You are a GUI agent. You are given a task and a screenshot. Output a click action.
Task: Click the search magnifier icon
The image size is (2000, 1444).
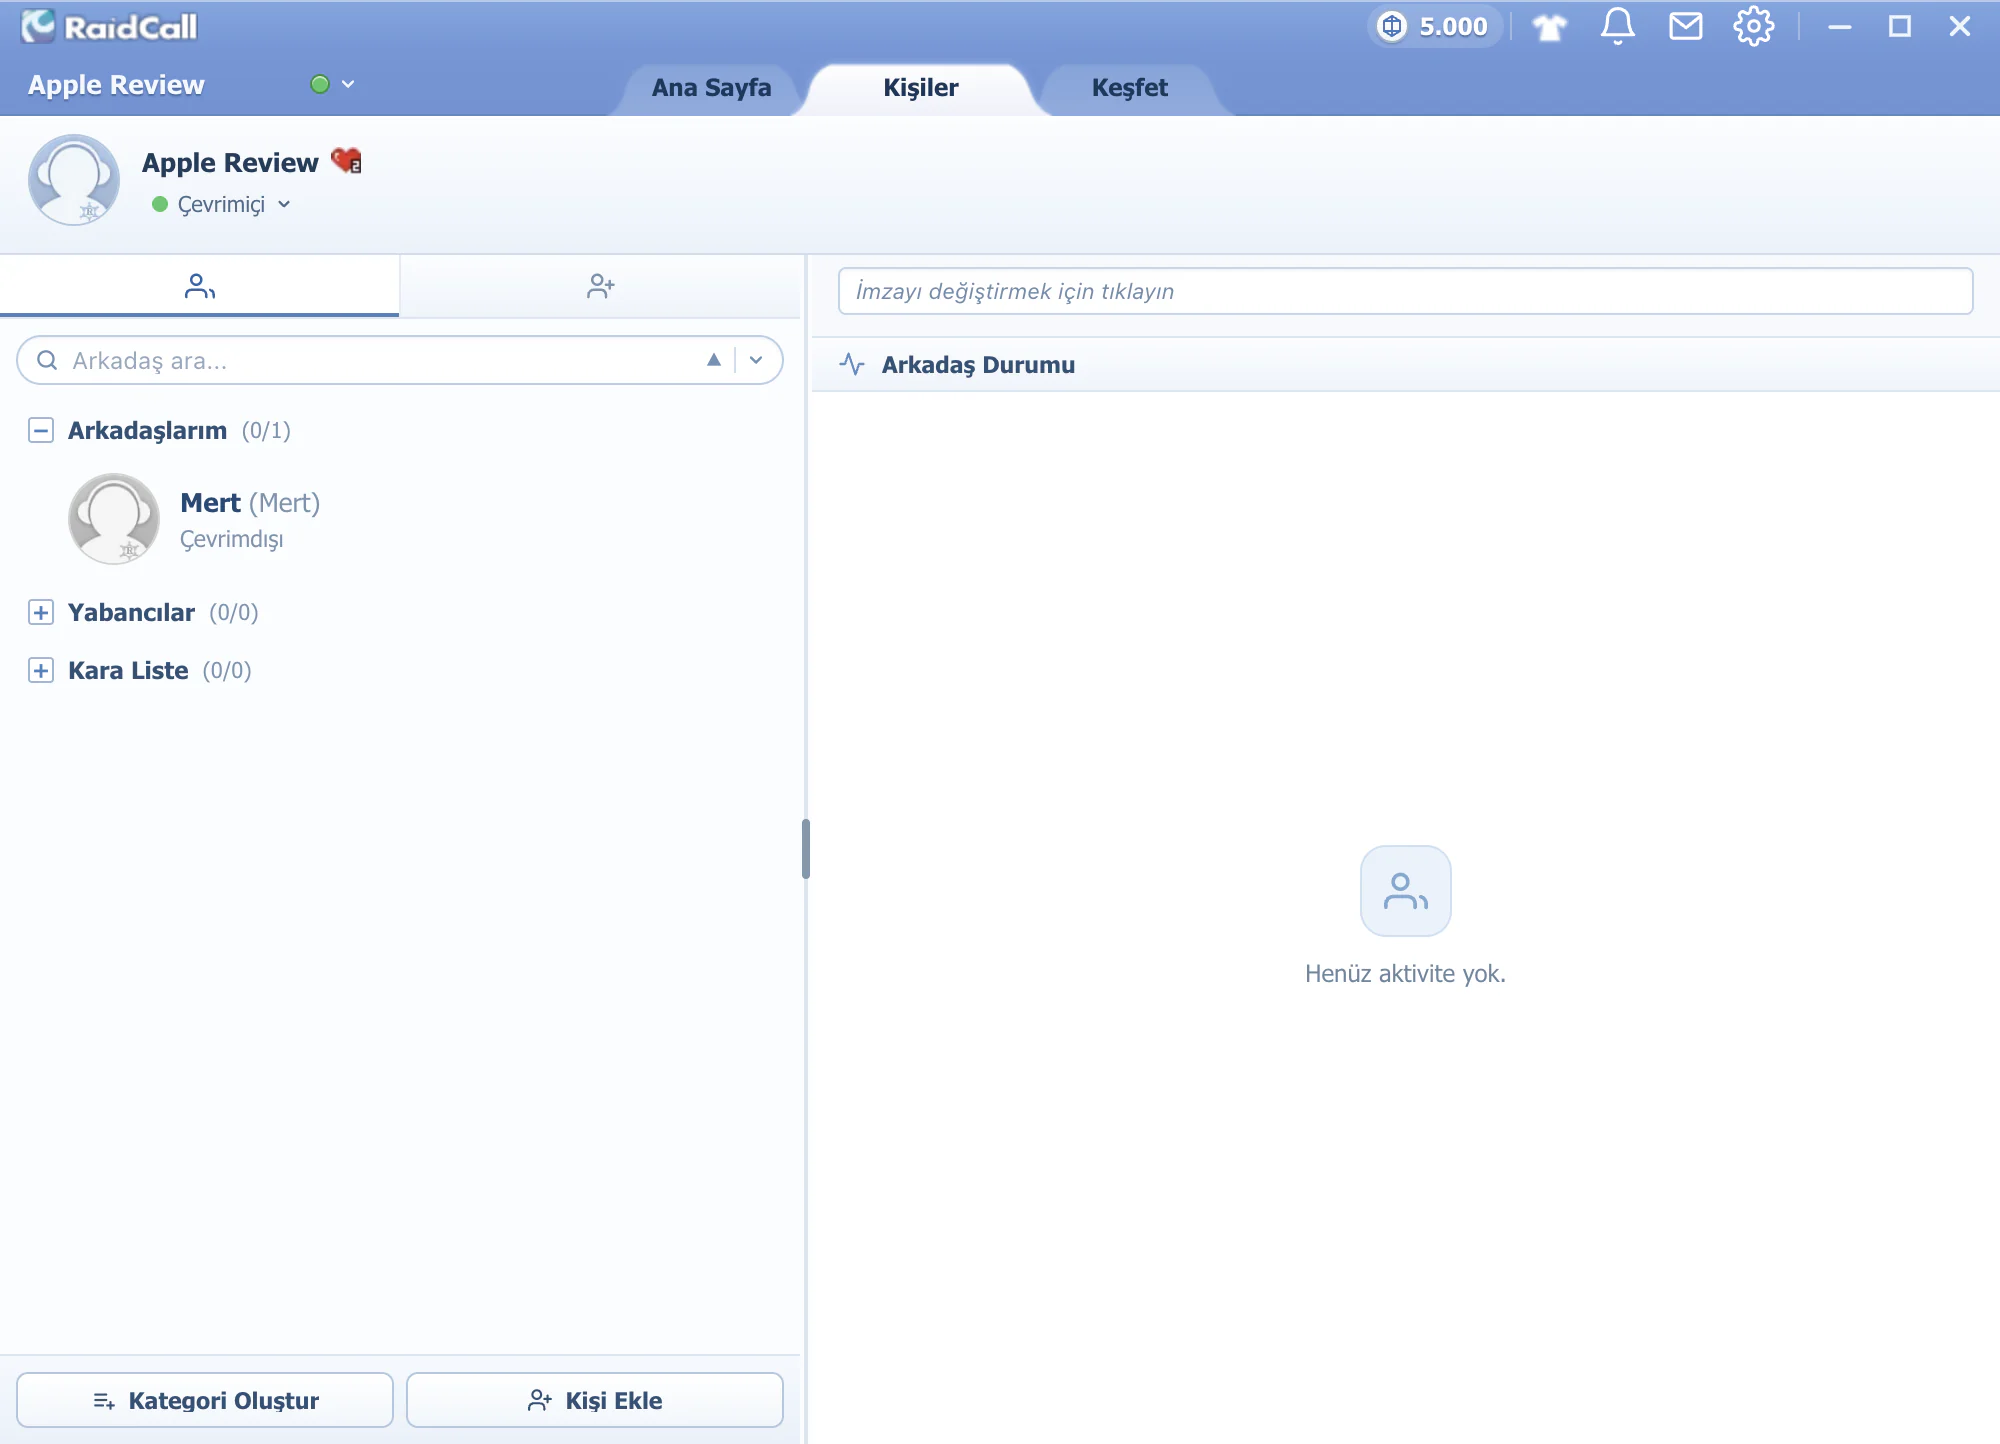click(x=47, y=360)
